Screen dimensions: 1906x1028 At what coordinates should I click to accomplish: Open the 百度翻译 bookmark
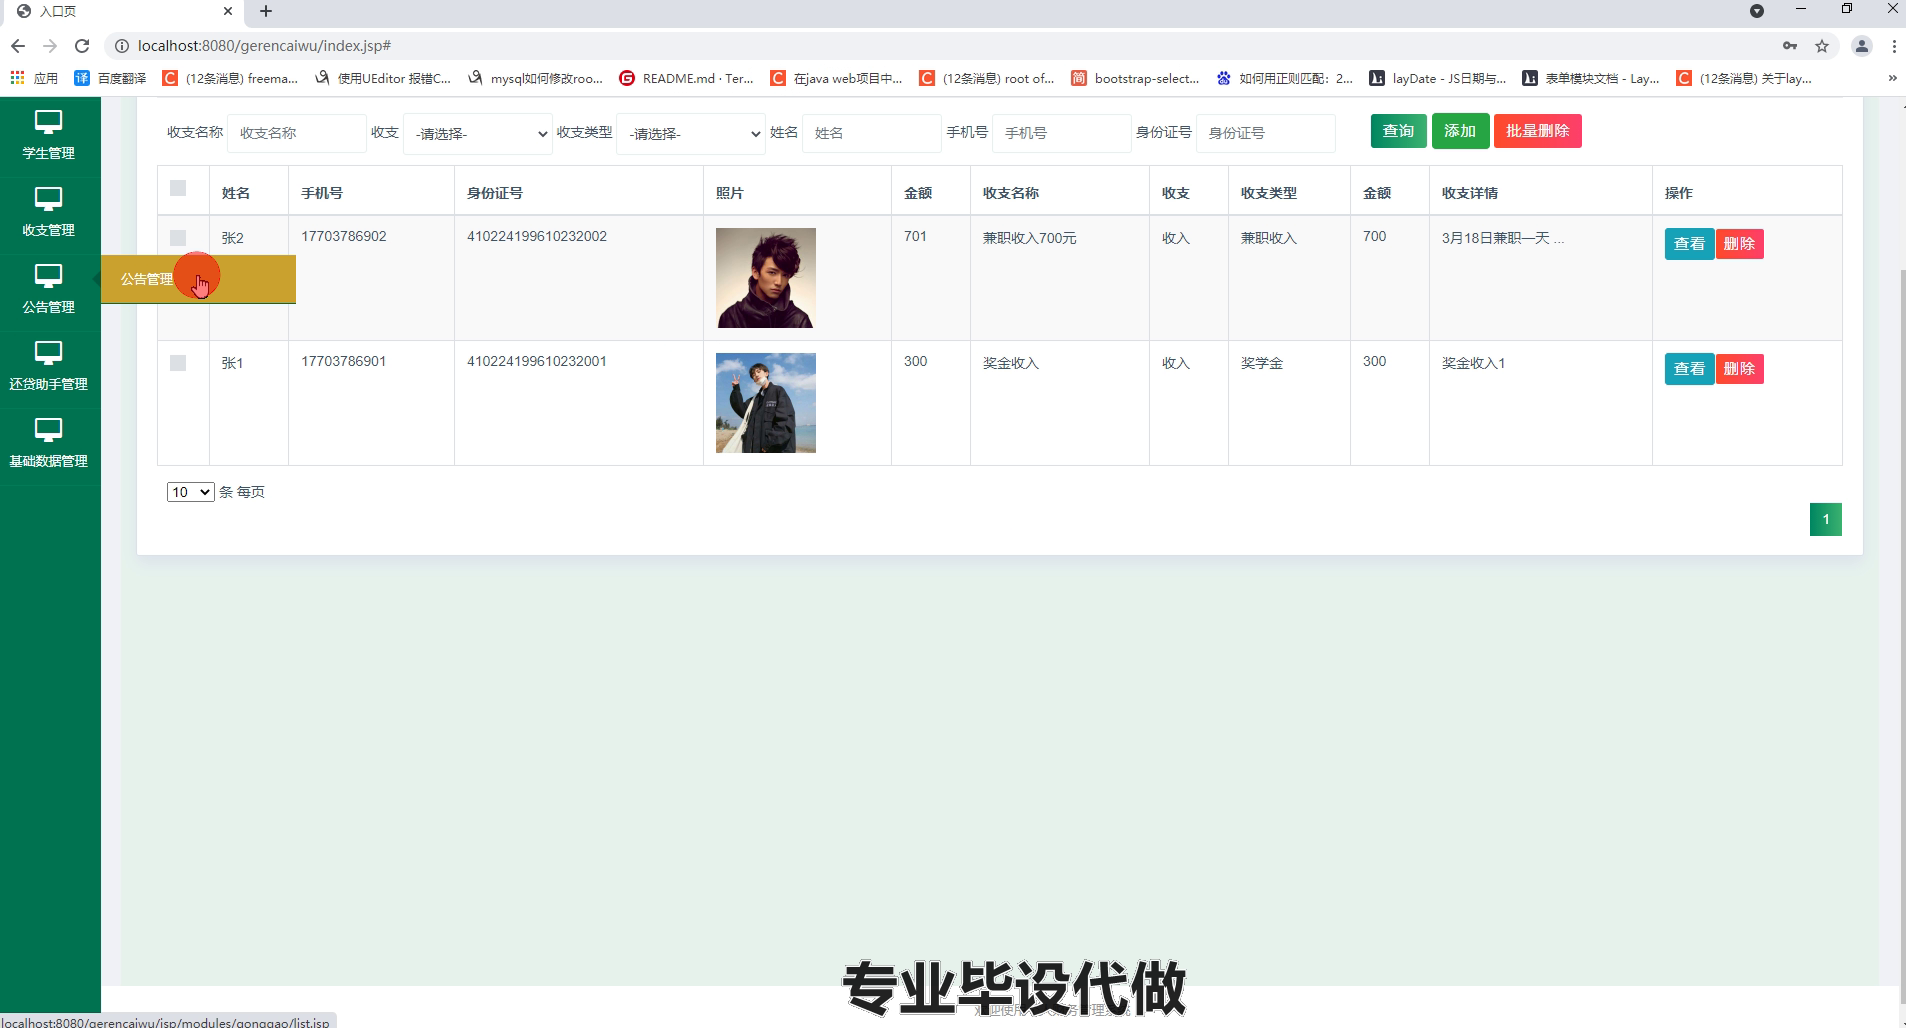(x=110, y=78)
